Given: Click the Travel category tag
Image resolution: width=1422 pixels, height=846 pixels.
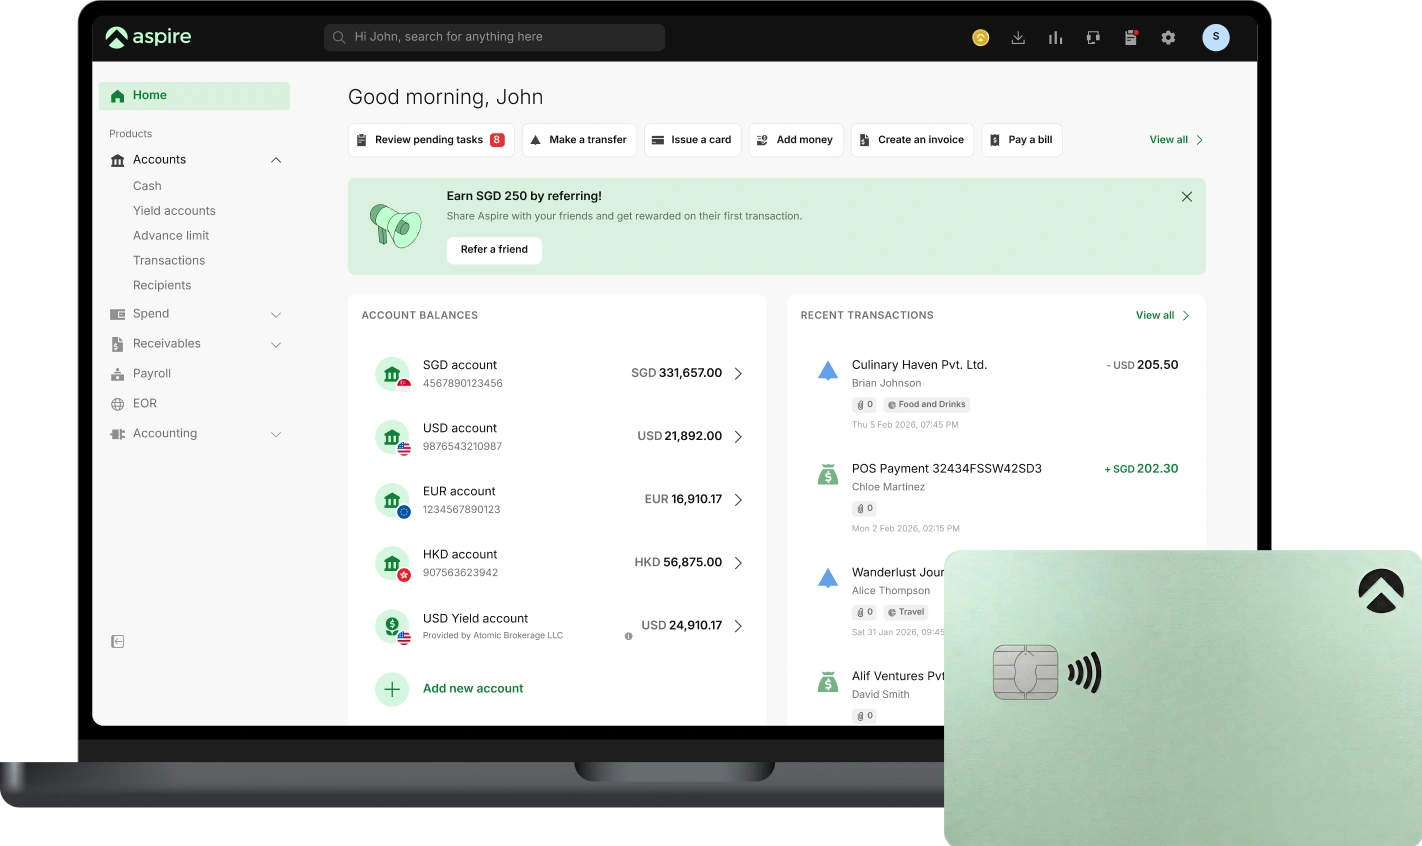Looking at the screenshot, I should click(x=906, y=612).
